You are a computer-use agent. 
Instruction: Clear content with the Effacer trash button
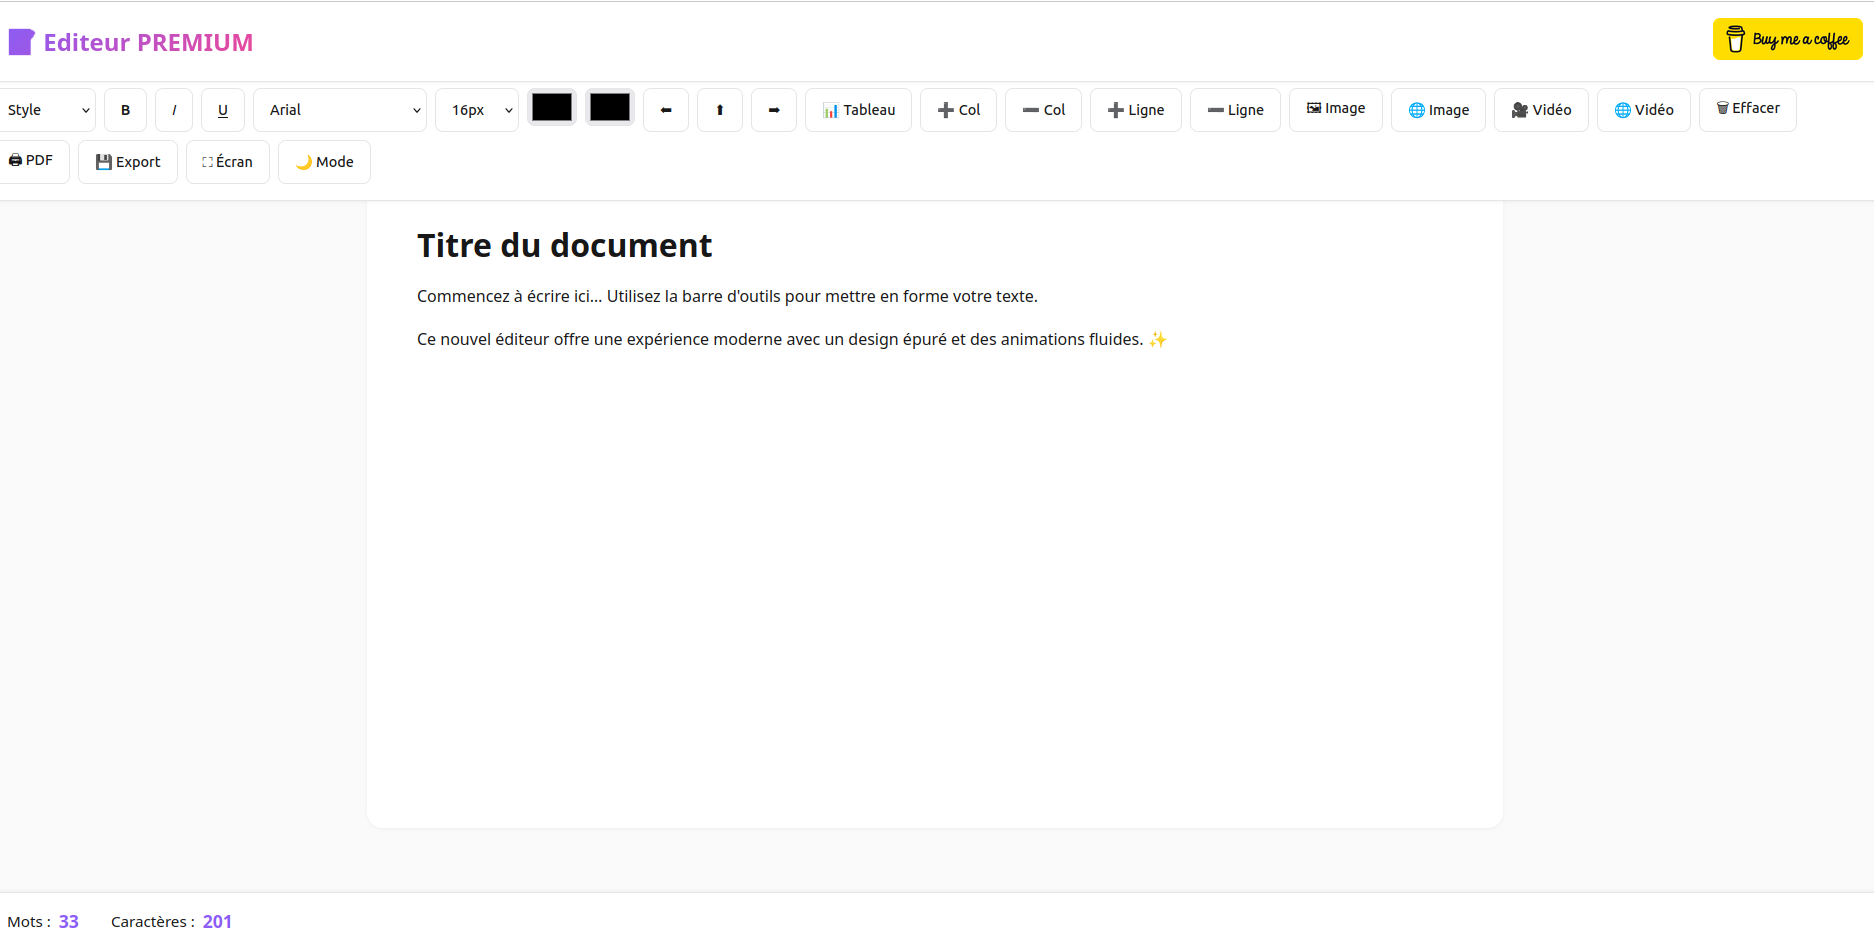1747,109
